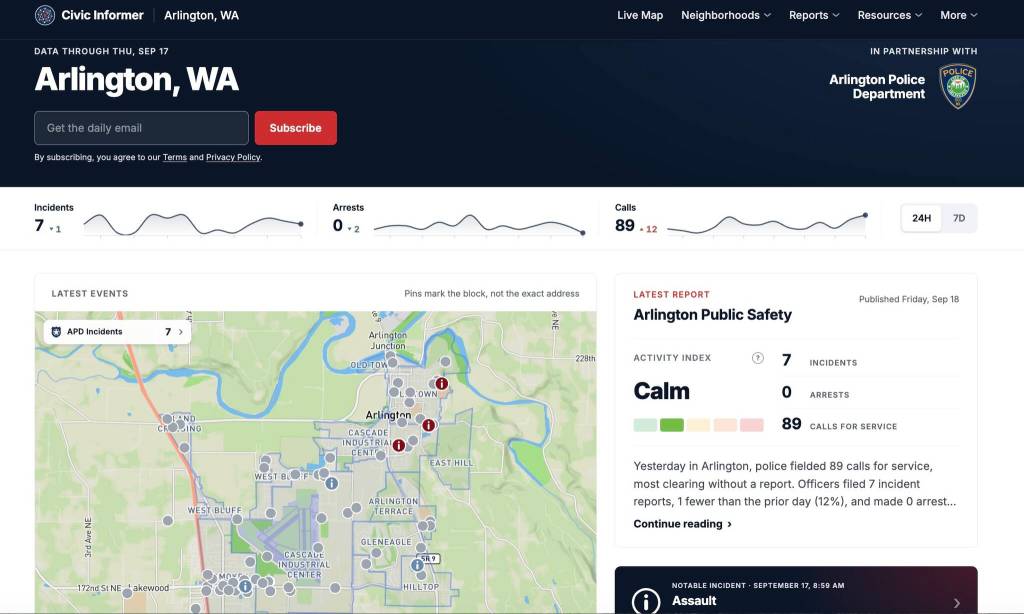Click the Calls sparkline chart
Viewport: 1024px width, 614px height.
point(767,224)
